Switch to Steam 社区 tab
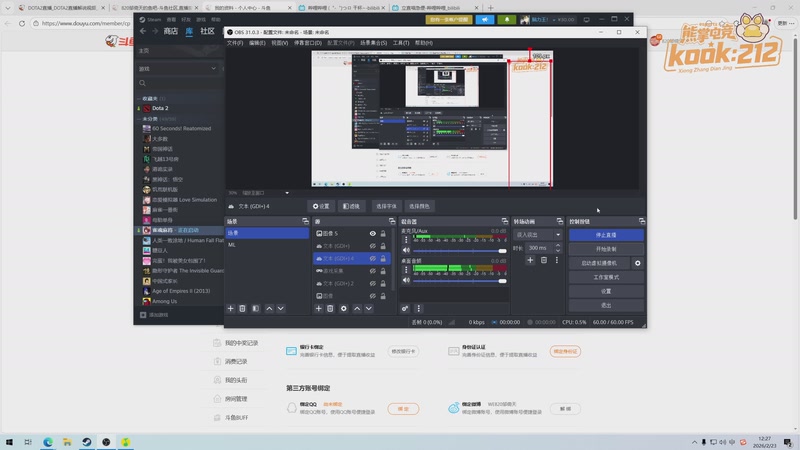Image resolution: width=800 pixels, height=450 pixels. [x=207, y=31]
